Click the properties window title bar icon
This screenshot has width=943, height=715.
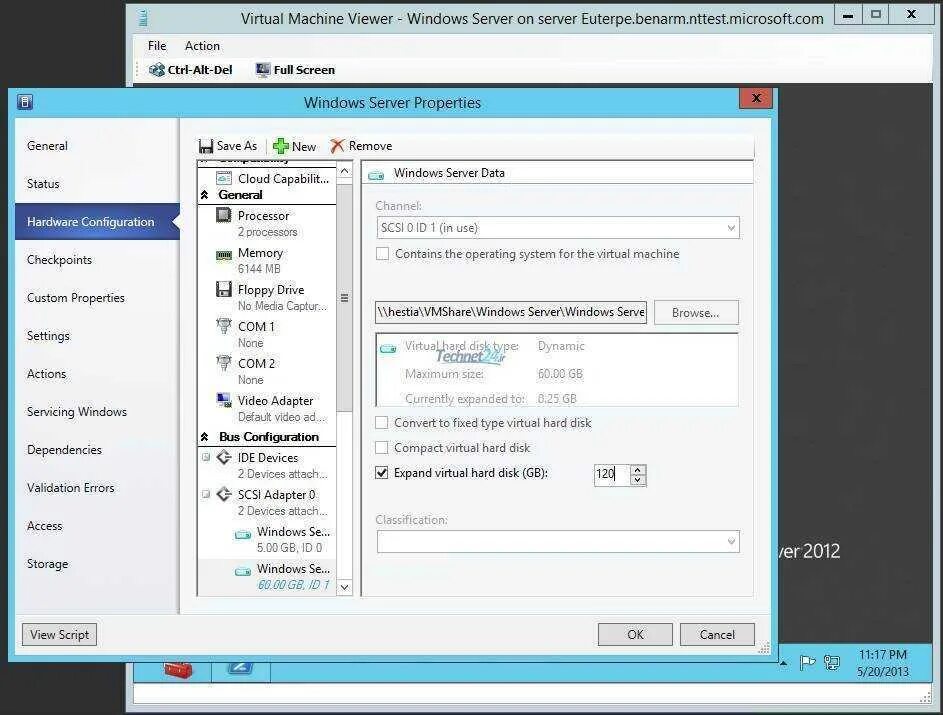(25, 102)
